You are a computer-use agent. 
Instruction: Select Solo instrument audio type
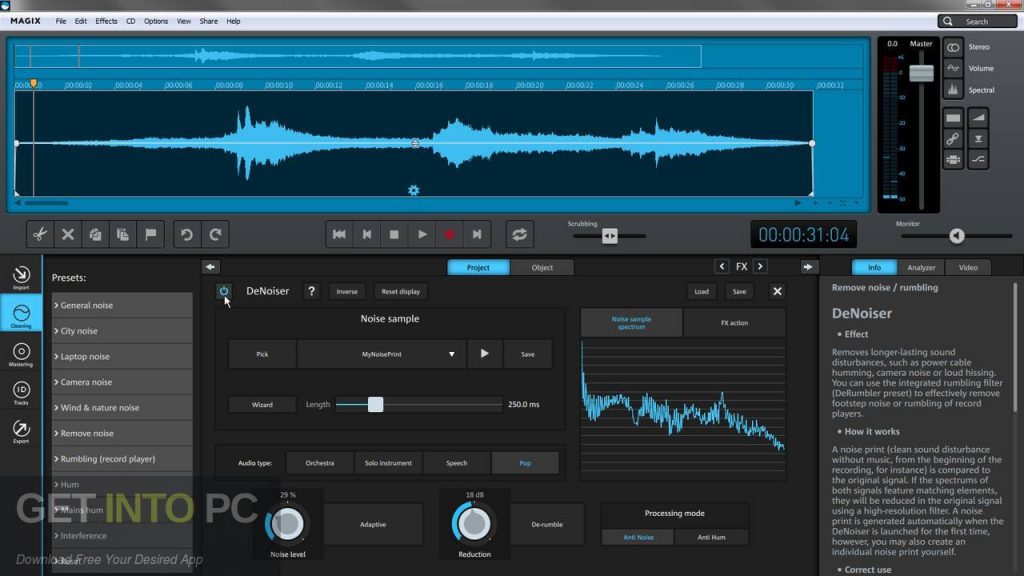click(x=388, y=463)
